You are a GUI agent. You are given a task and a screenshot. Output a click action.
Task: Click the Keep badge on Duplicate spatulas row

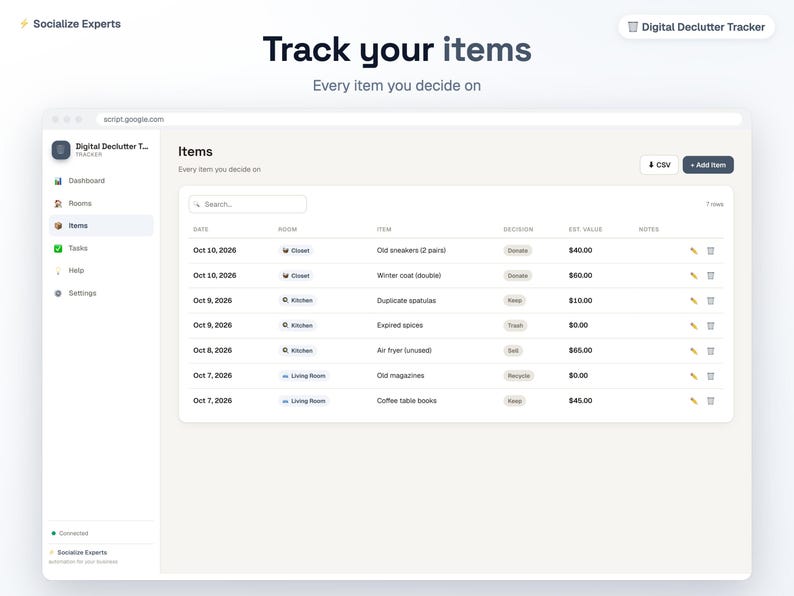[x=514, y=301]
